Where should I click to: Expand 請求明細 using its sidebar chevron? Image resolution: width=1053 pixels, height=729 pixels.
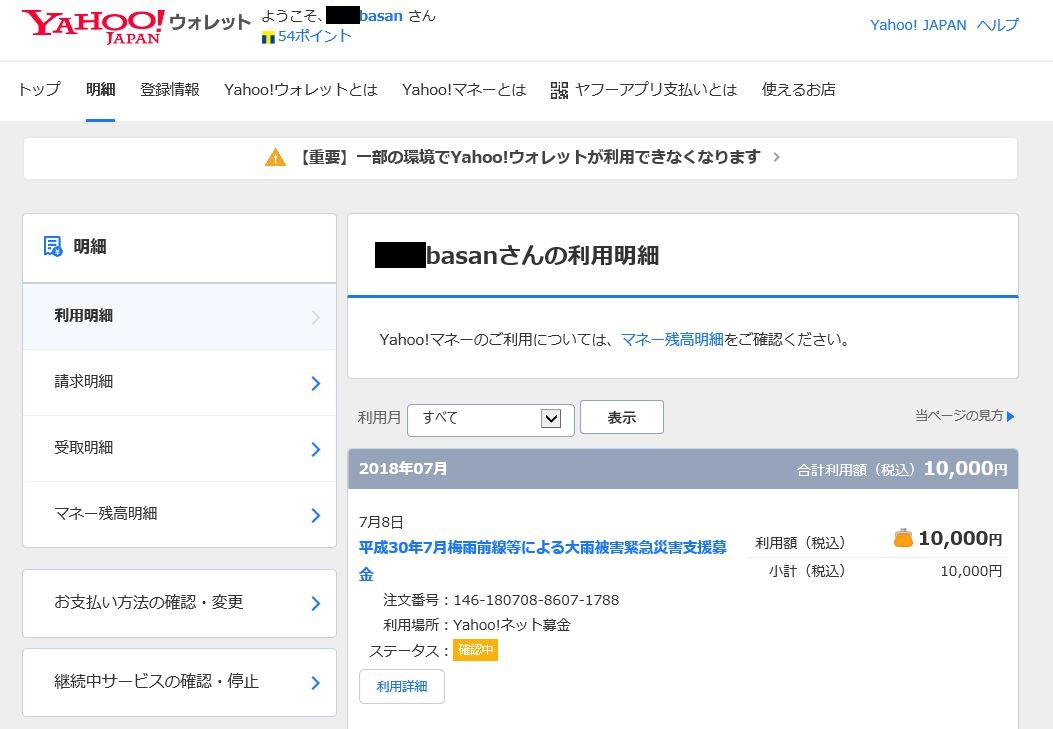pyautogui.click(x=315, y=382)
